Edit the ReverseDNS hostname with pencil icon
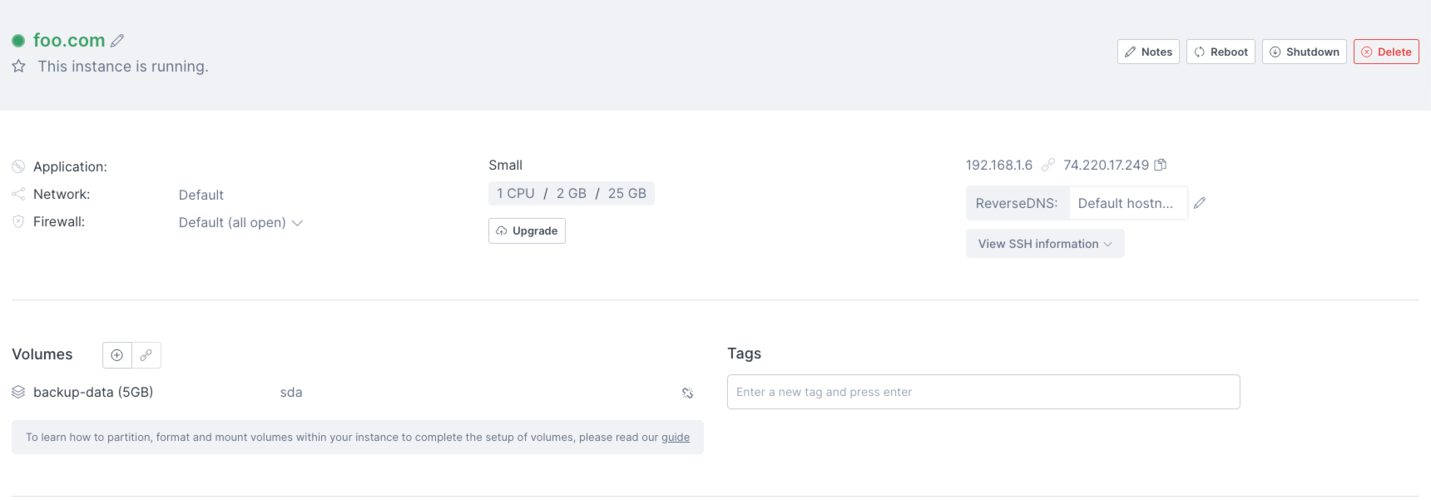Image resolution: width=1431 pixels, height=500 pixels. [1200, 203]
